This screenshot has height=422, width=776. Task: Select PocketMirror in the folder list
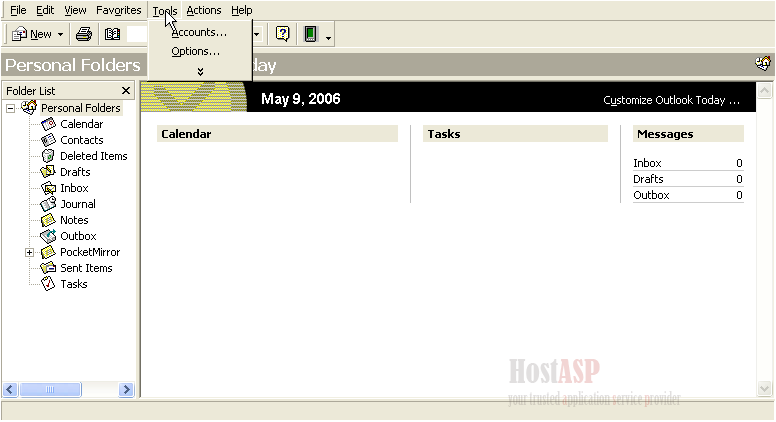pyautogui.click(x=90, y=252)
